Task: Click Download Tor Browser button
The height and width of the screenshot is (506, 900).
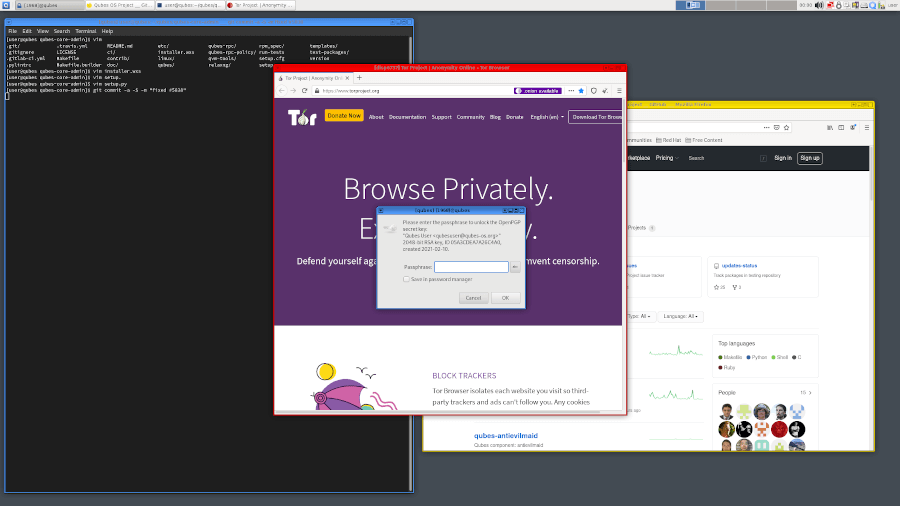Action: [596, 117]
